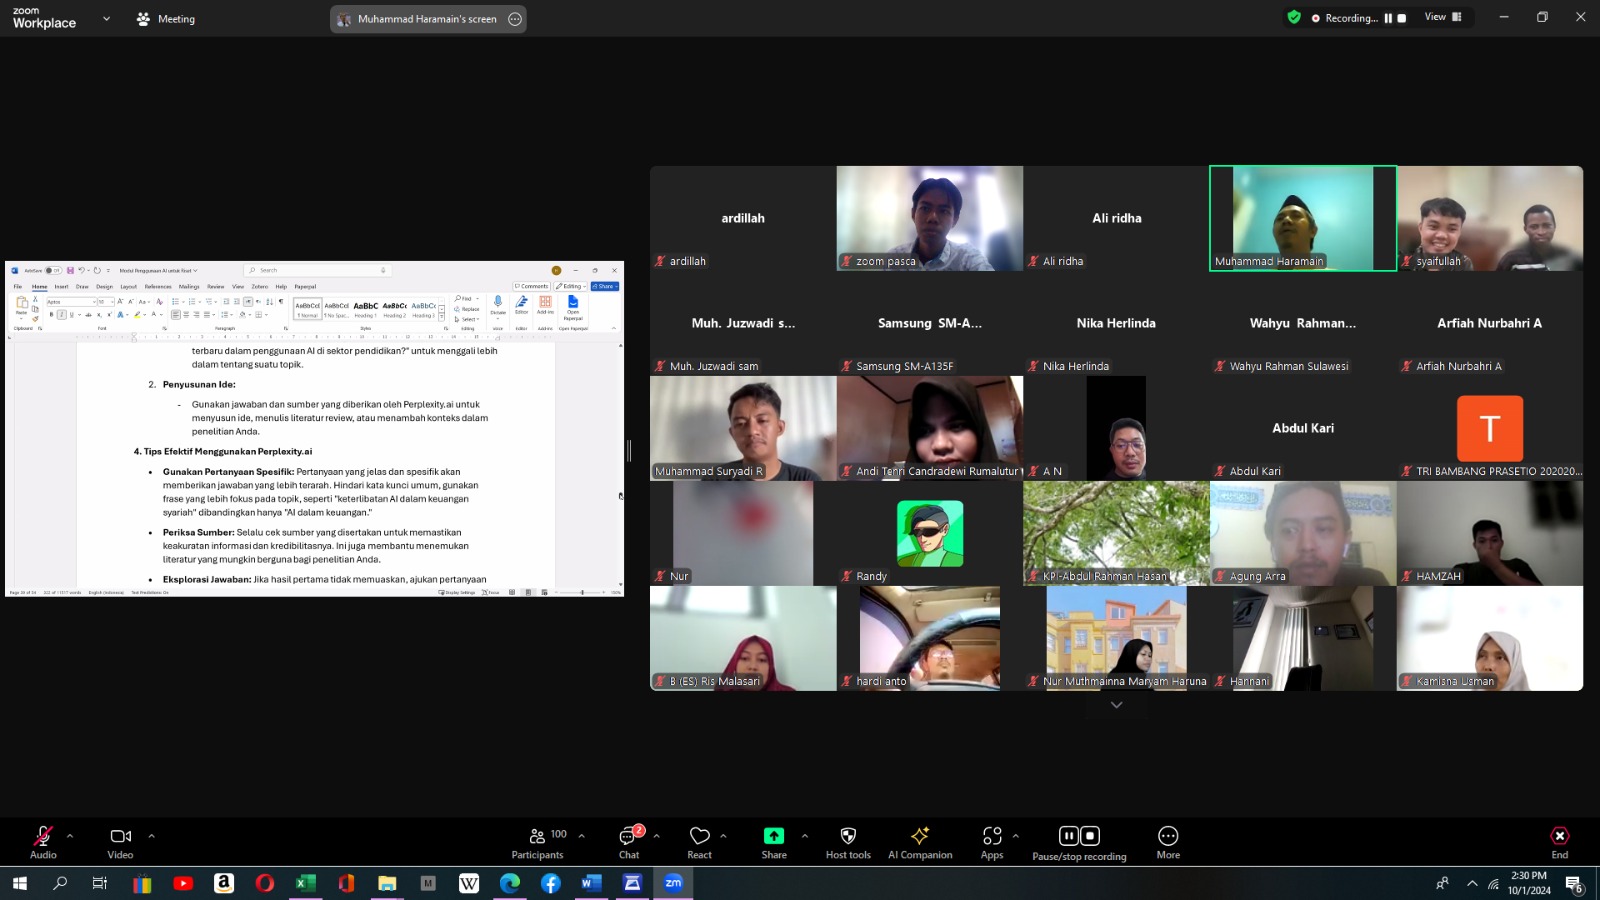
Task: Show more participants with down chevron
Action: coord(1116,705)
